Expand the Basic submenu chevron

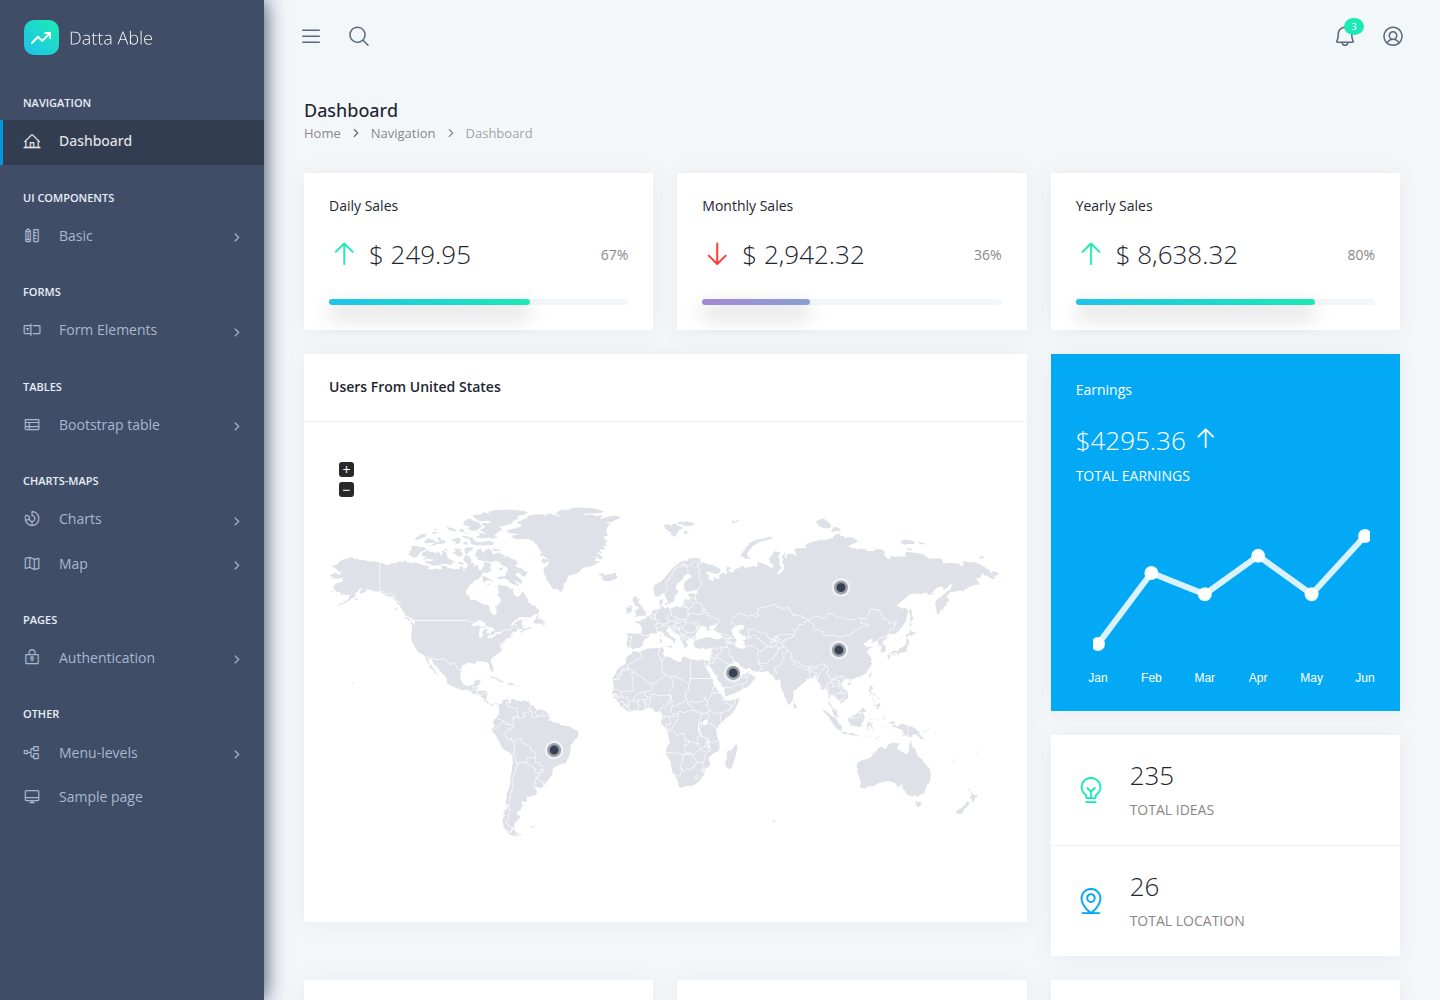coord(237,237)
